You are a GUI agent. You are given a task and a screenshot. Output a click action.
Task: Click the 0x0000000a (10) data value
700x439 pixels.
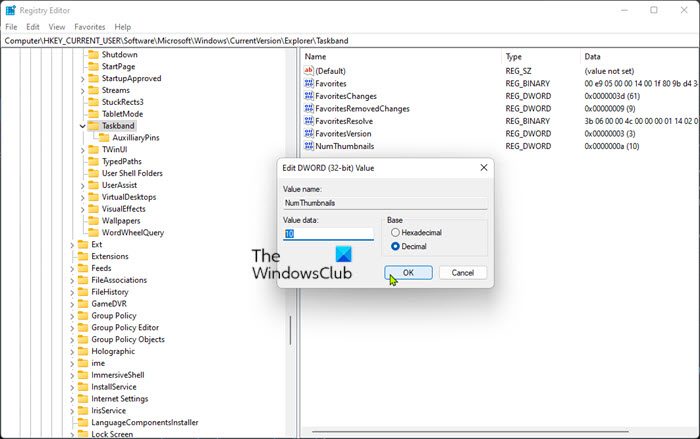(x=612, y=146)
